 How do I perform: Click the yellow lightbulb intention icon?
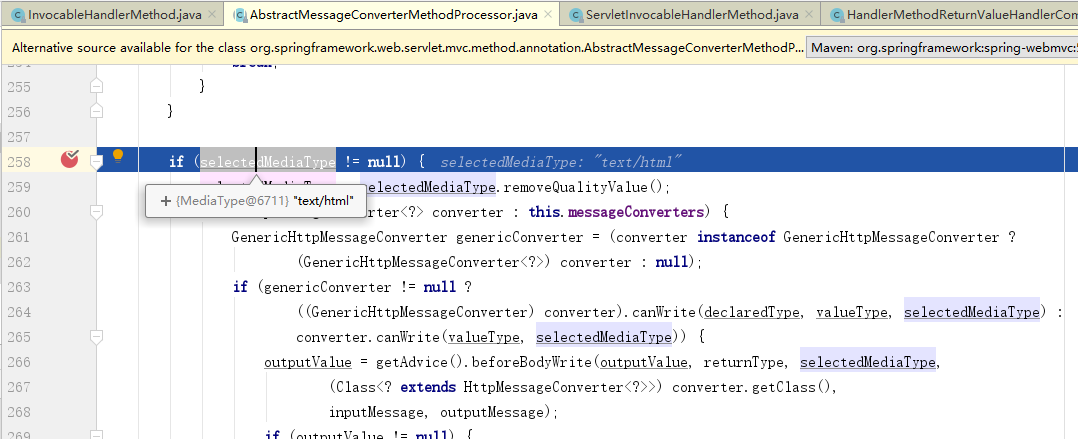click(118, 156)
